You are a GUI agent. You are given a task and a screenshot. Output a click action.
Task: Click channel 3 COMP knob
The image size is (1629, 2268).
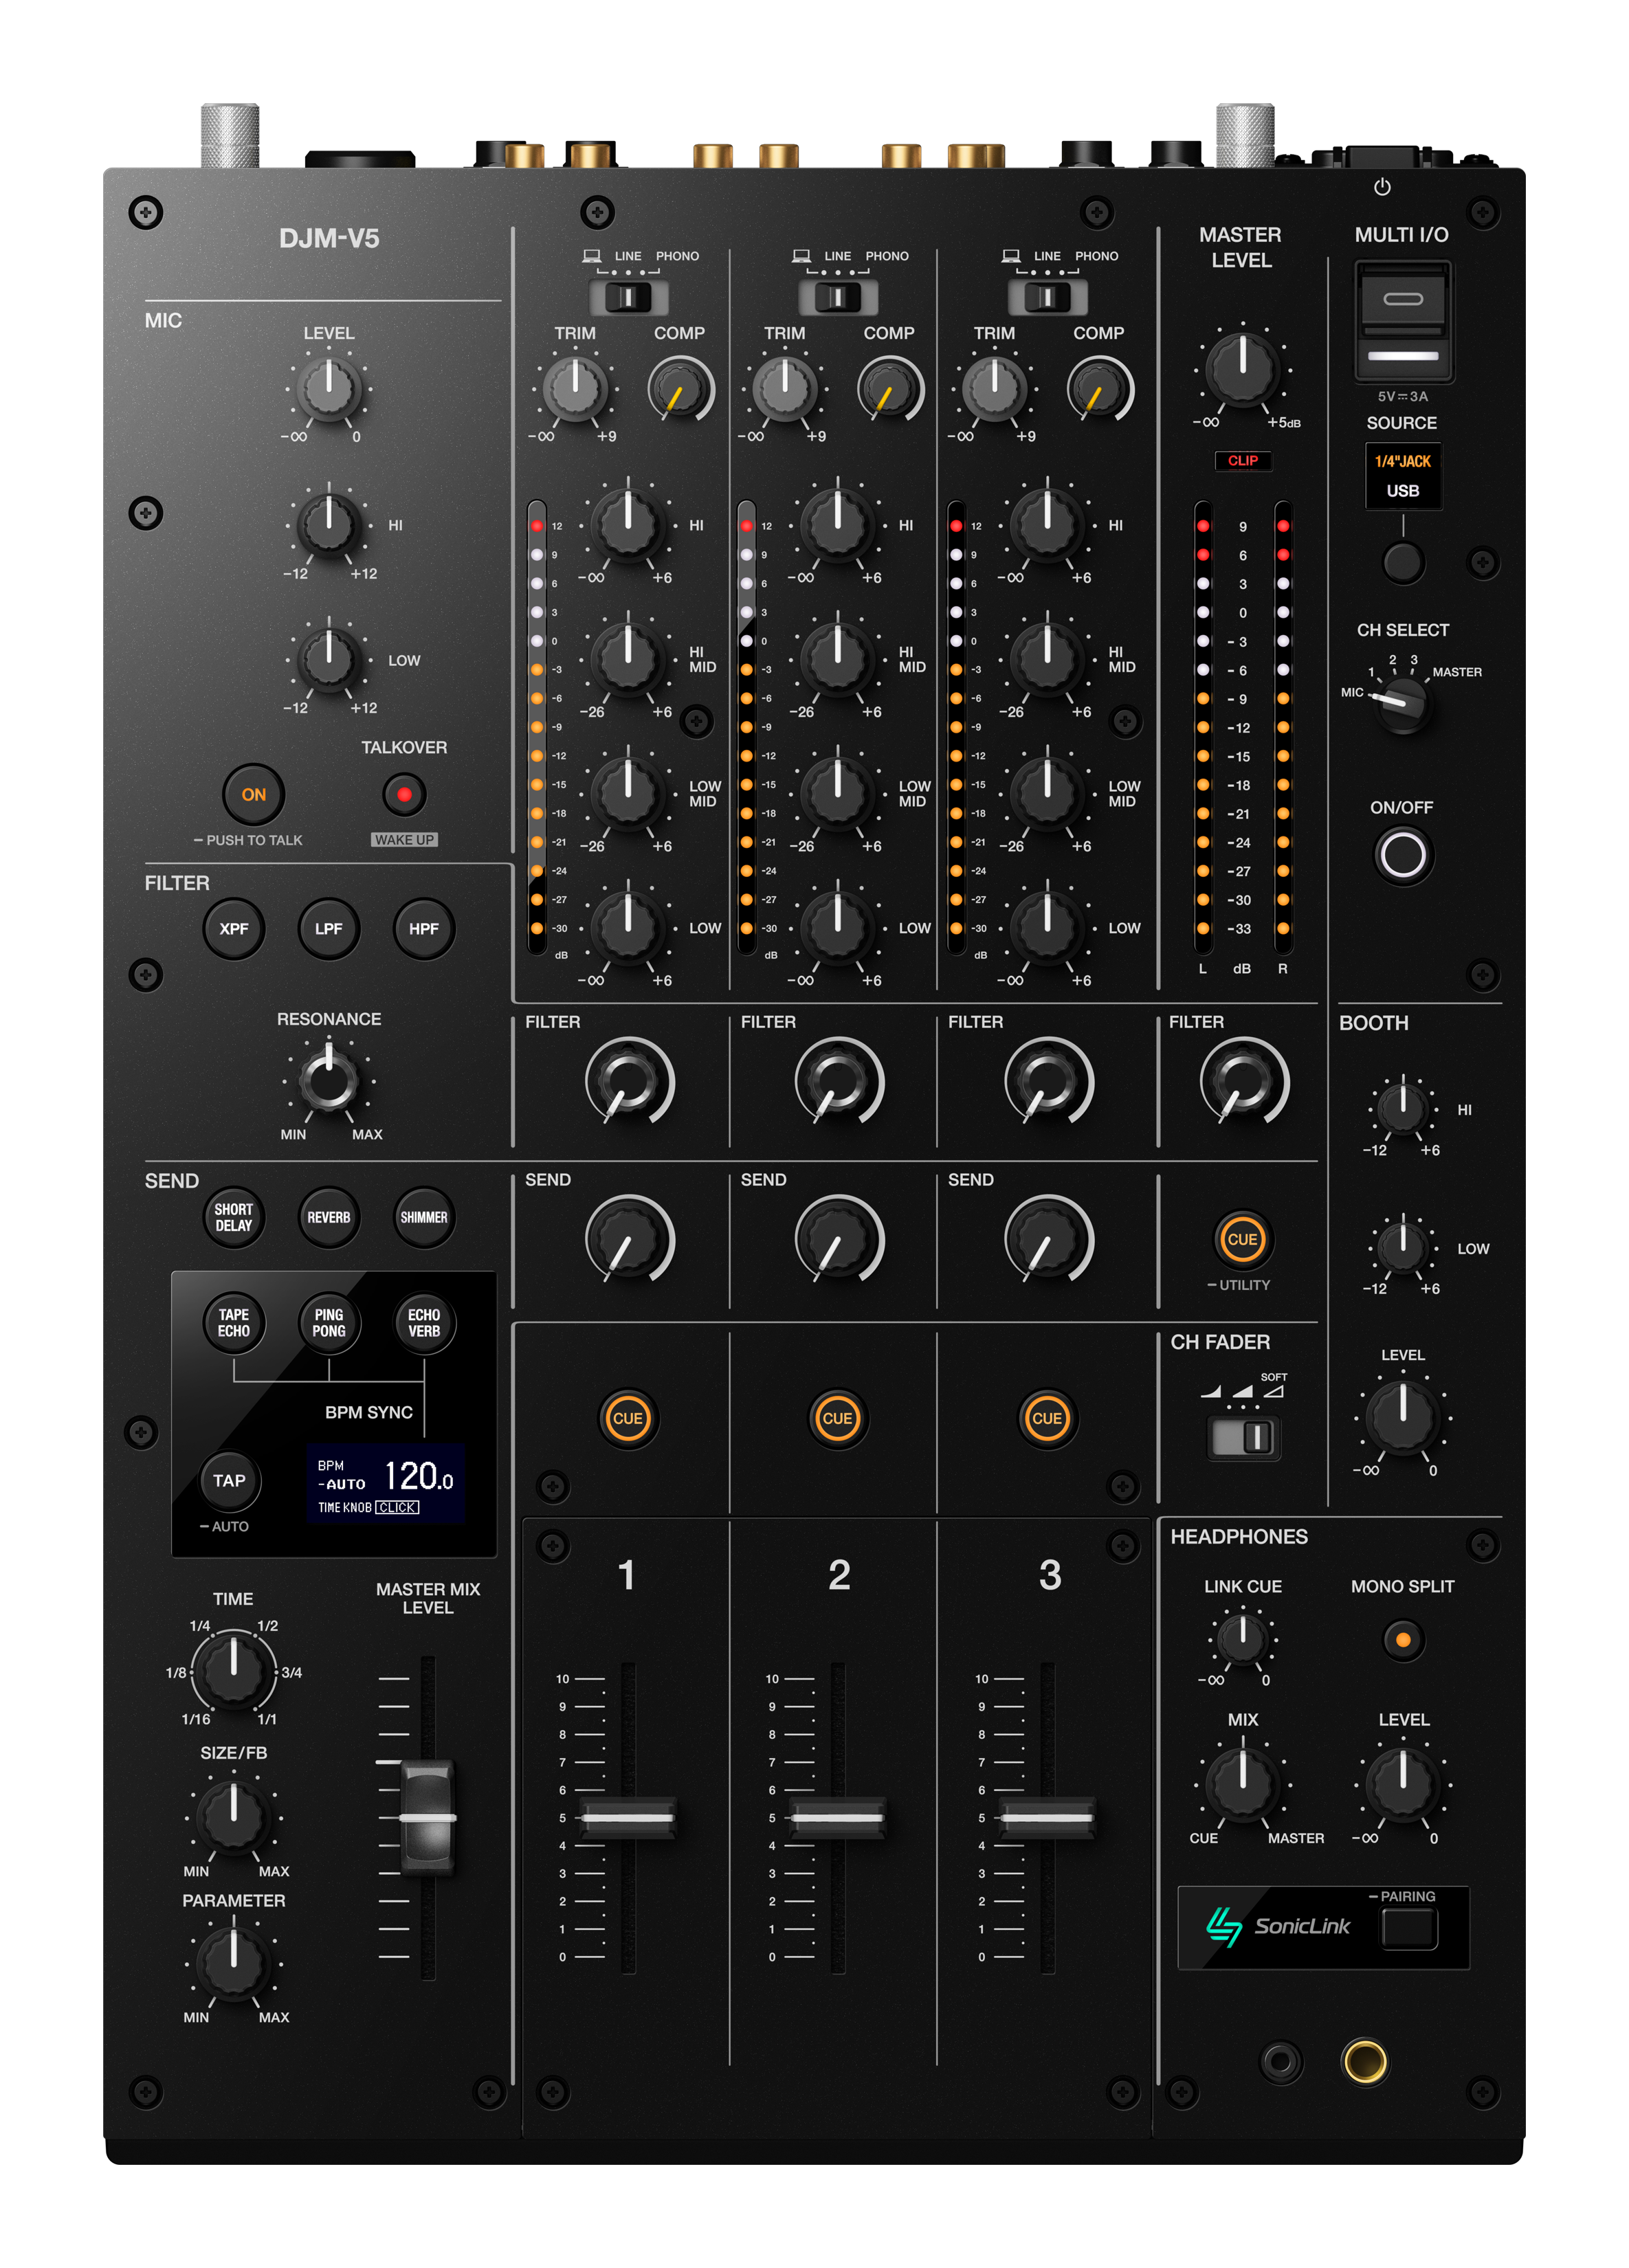point(1100,388)
